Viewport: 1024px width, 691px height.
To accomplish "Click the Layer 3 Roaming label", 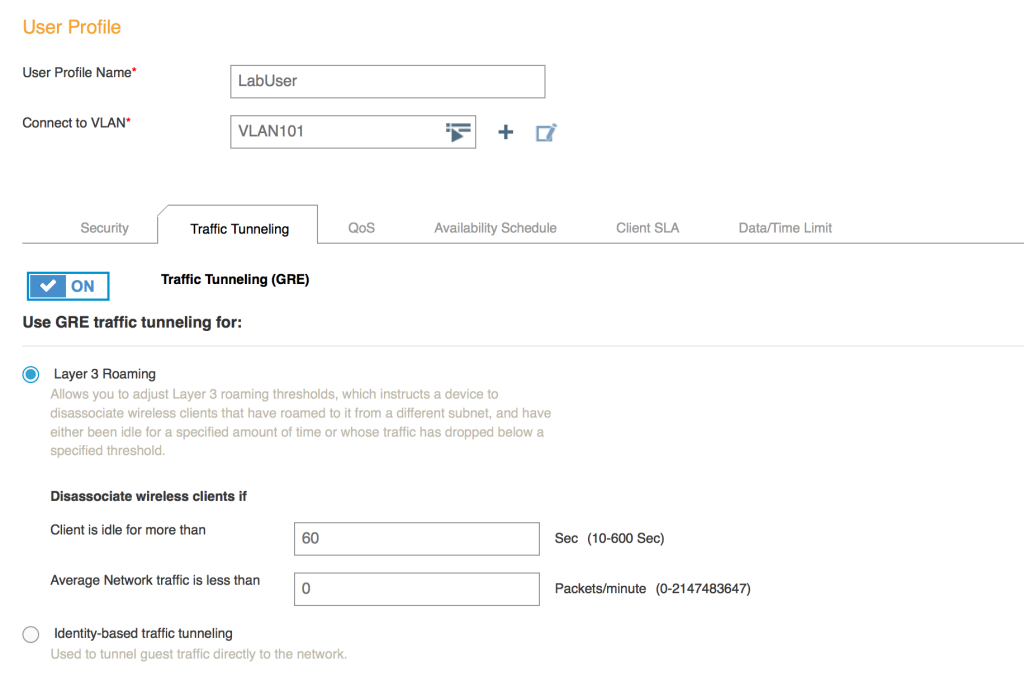I will click(x=104, y=374).
